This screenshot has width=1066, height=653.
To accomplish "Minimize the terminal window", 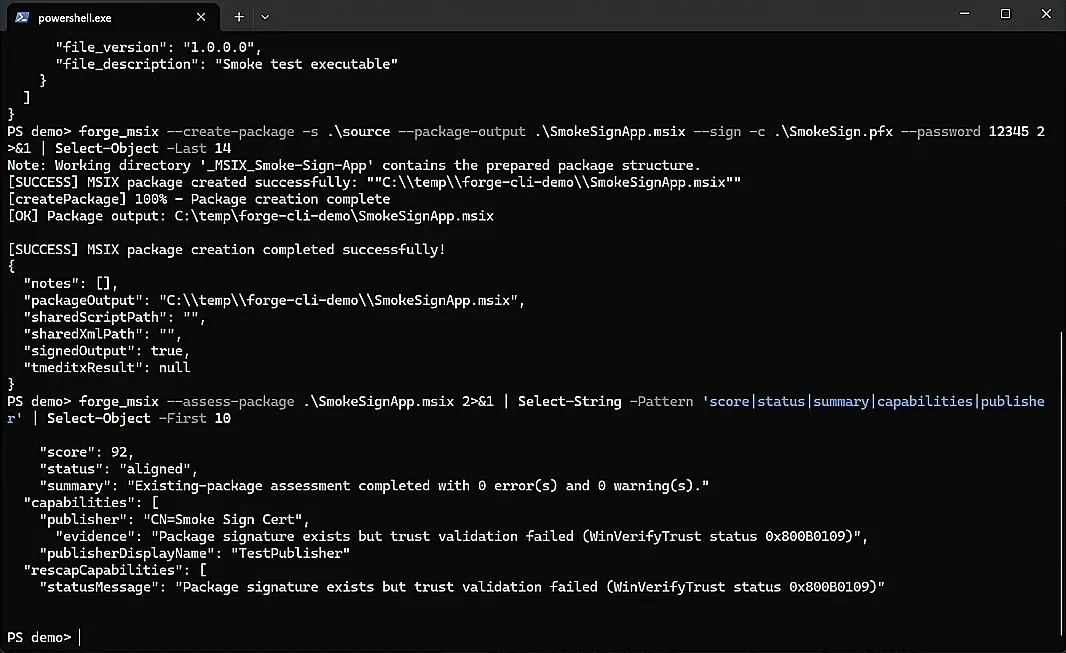I will pos(965,14).
